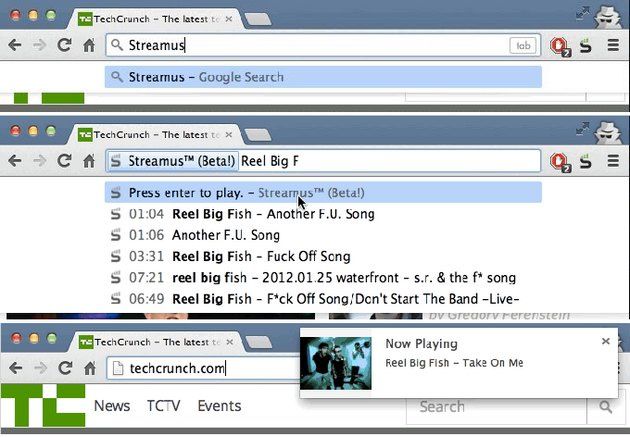This screenshot has width=630, height=437.
Task: Click home icon in top browser window
Action: point(89,45)
